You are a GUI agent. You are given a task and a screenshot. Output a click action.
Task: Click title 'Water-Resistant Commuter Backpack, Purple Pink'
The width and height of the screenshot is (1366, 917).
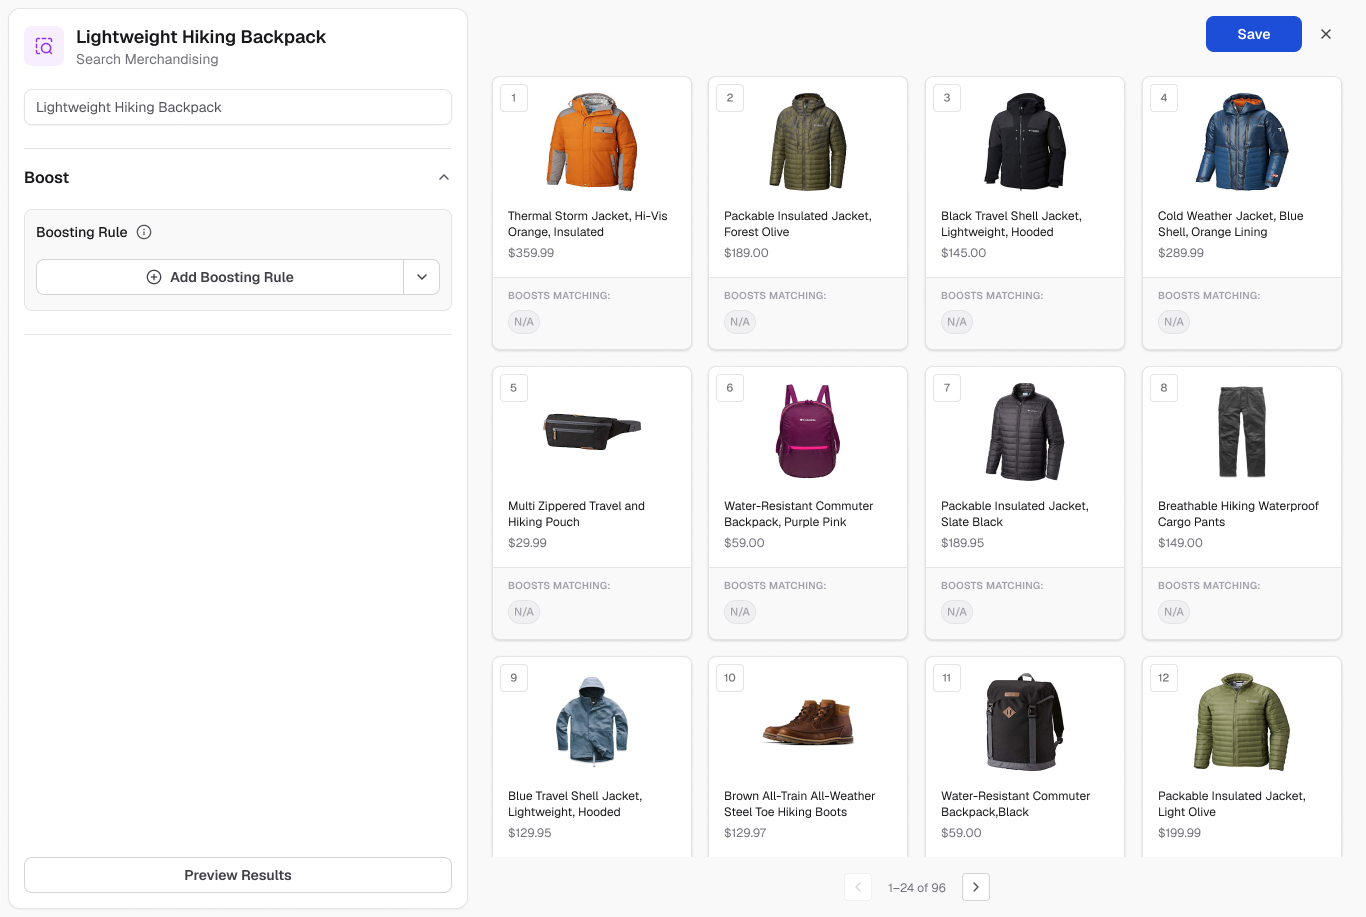799,514
